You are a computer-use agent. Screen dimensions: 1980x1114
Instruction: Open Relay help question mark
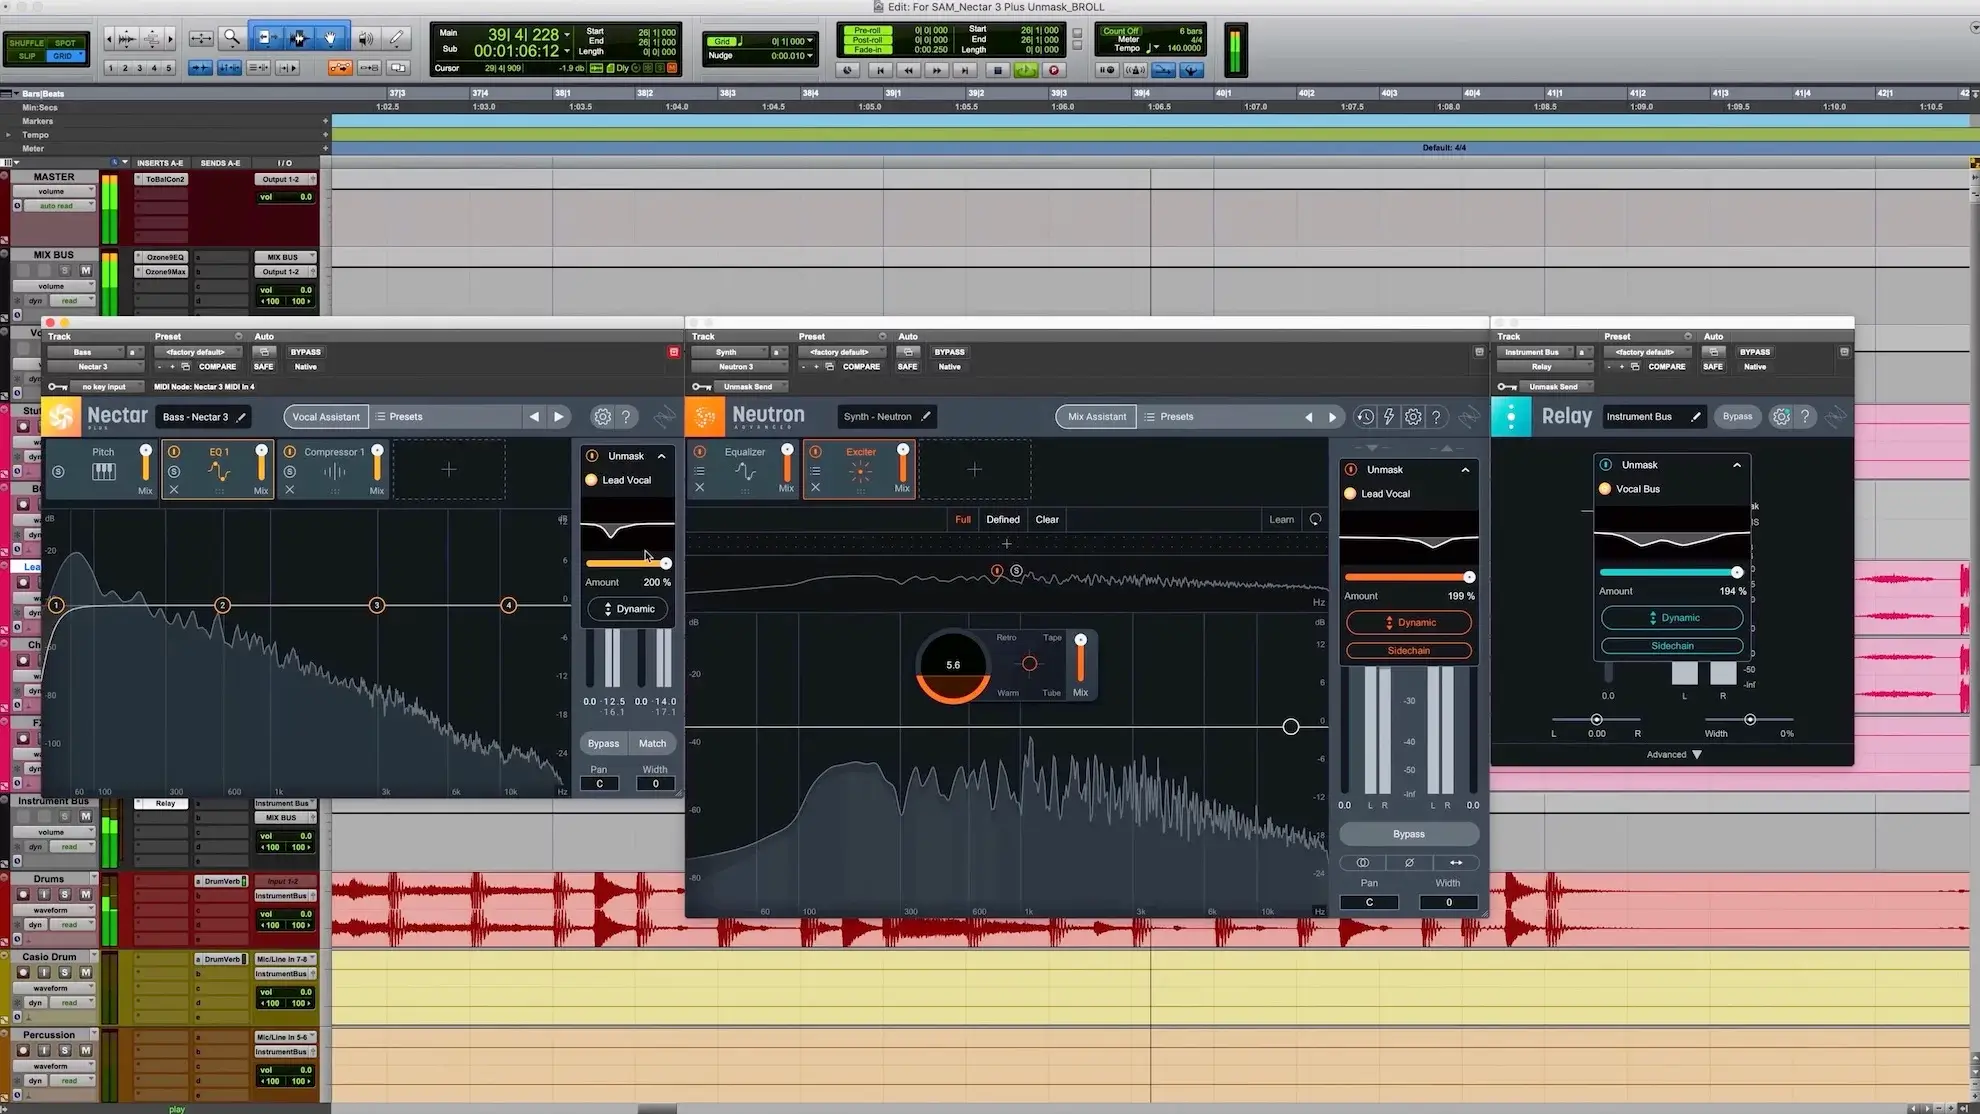coord(1805,417)
